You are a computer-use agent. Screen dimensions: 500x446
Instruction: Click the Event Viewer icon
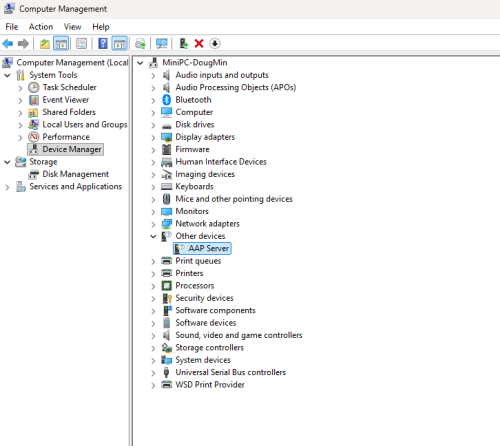(33, 100)
